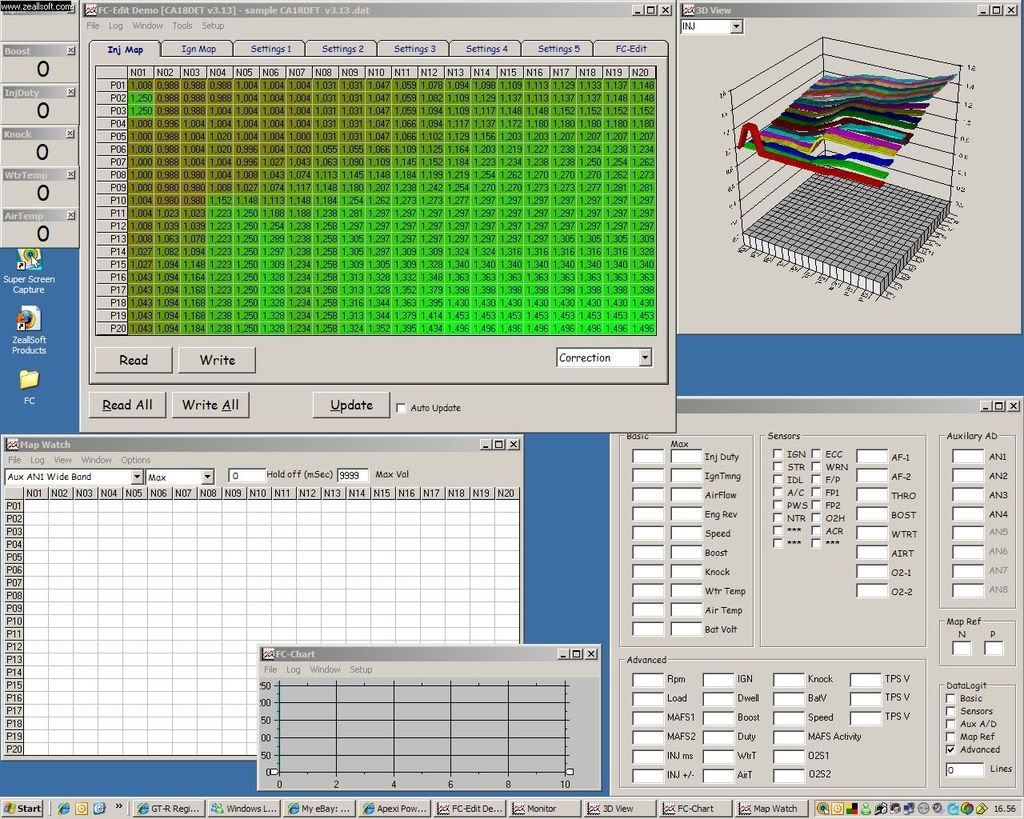Click the Start button in taskbar
The image size is (1024, 819).
(23, 809)
